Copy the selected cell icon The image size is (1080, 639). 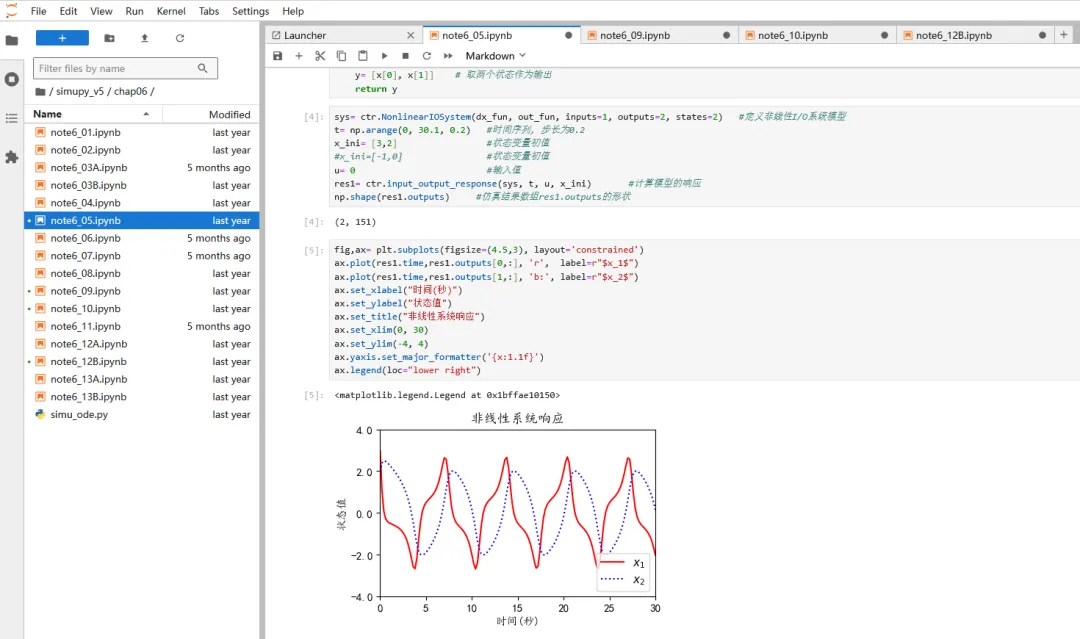pos(342,56)
